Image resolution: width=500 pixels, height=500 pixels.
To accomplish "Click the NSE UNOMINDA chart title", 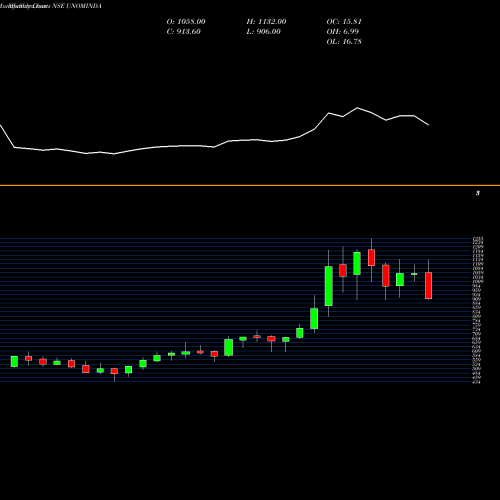I will tap(77, 6).
